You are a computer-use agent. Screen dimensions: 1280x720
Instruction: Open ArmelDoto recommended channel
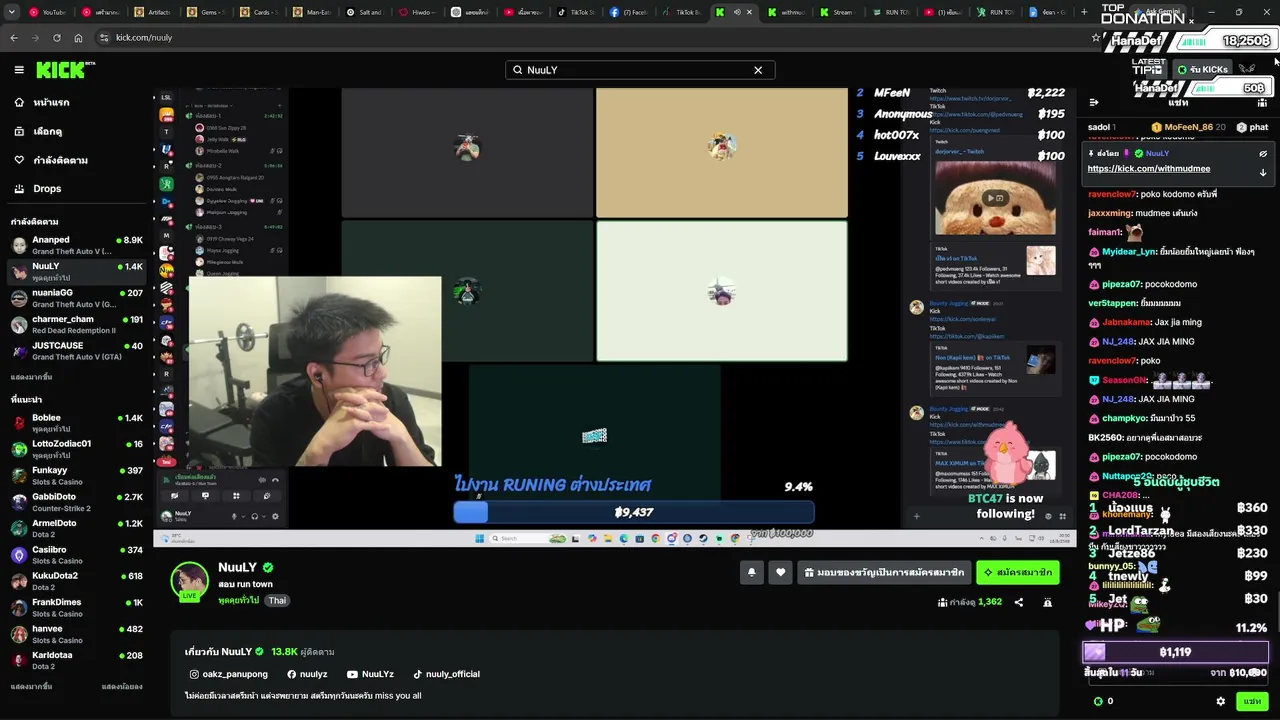pyautogui.click(x=77, y=528)
